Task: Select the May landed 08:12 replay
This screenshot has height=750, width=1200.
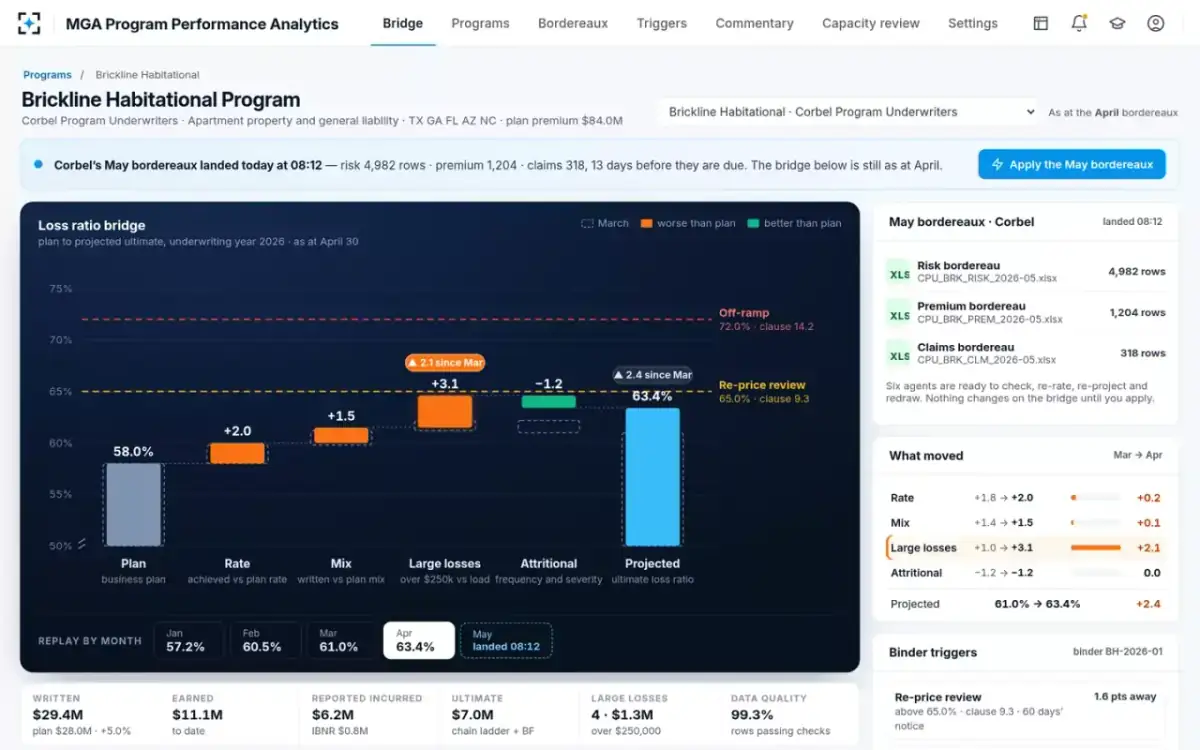Action: (506, 640)
